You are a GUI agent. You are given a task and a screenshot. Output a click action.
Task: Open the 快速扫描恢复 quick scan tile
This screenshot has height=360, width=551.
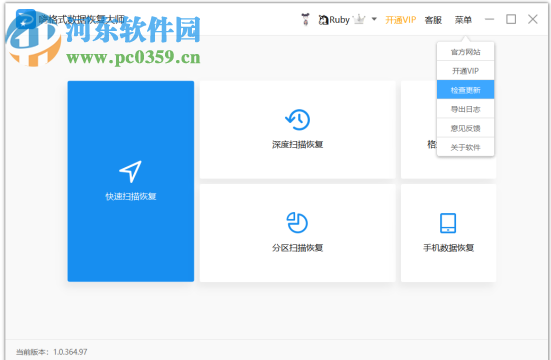tap(131, 181)
